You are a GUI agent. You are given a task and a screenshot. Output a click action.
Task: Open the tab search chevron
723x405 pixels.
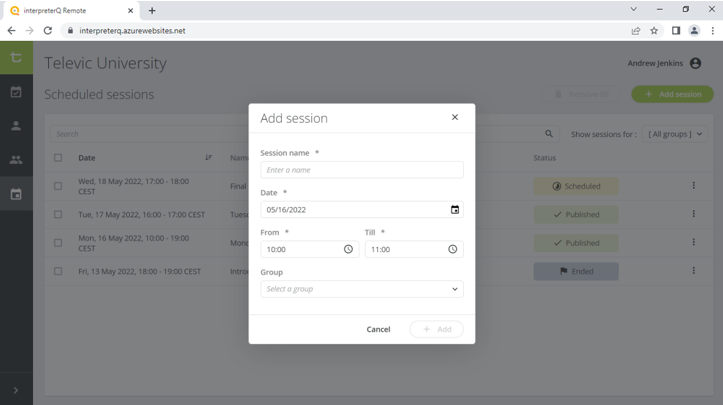tap(634, 9)
